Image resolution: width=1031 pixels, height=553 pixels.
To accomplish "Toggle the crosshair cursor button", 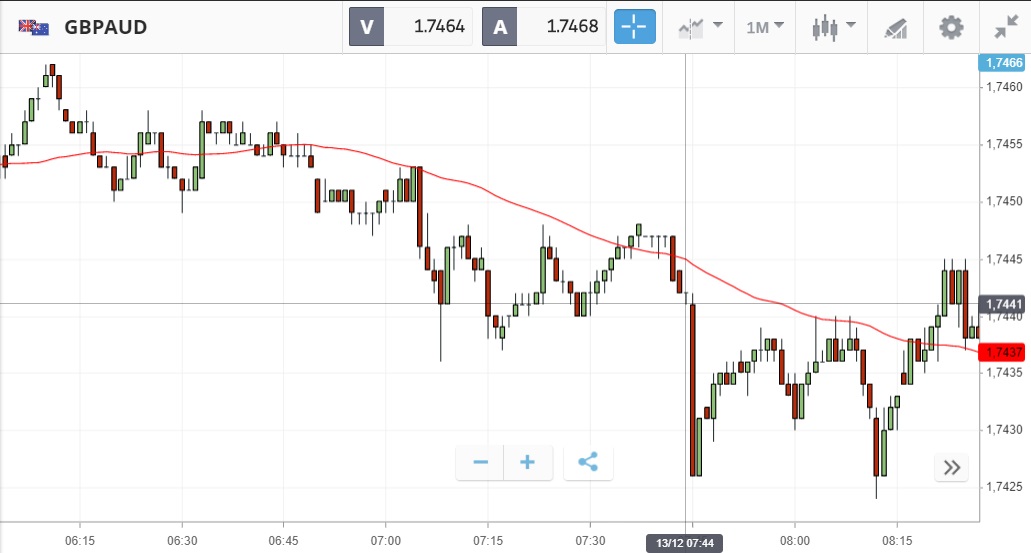I will pos(635,27).
